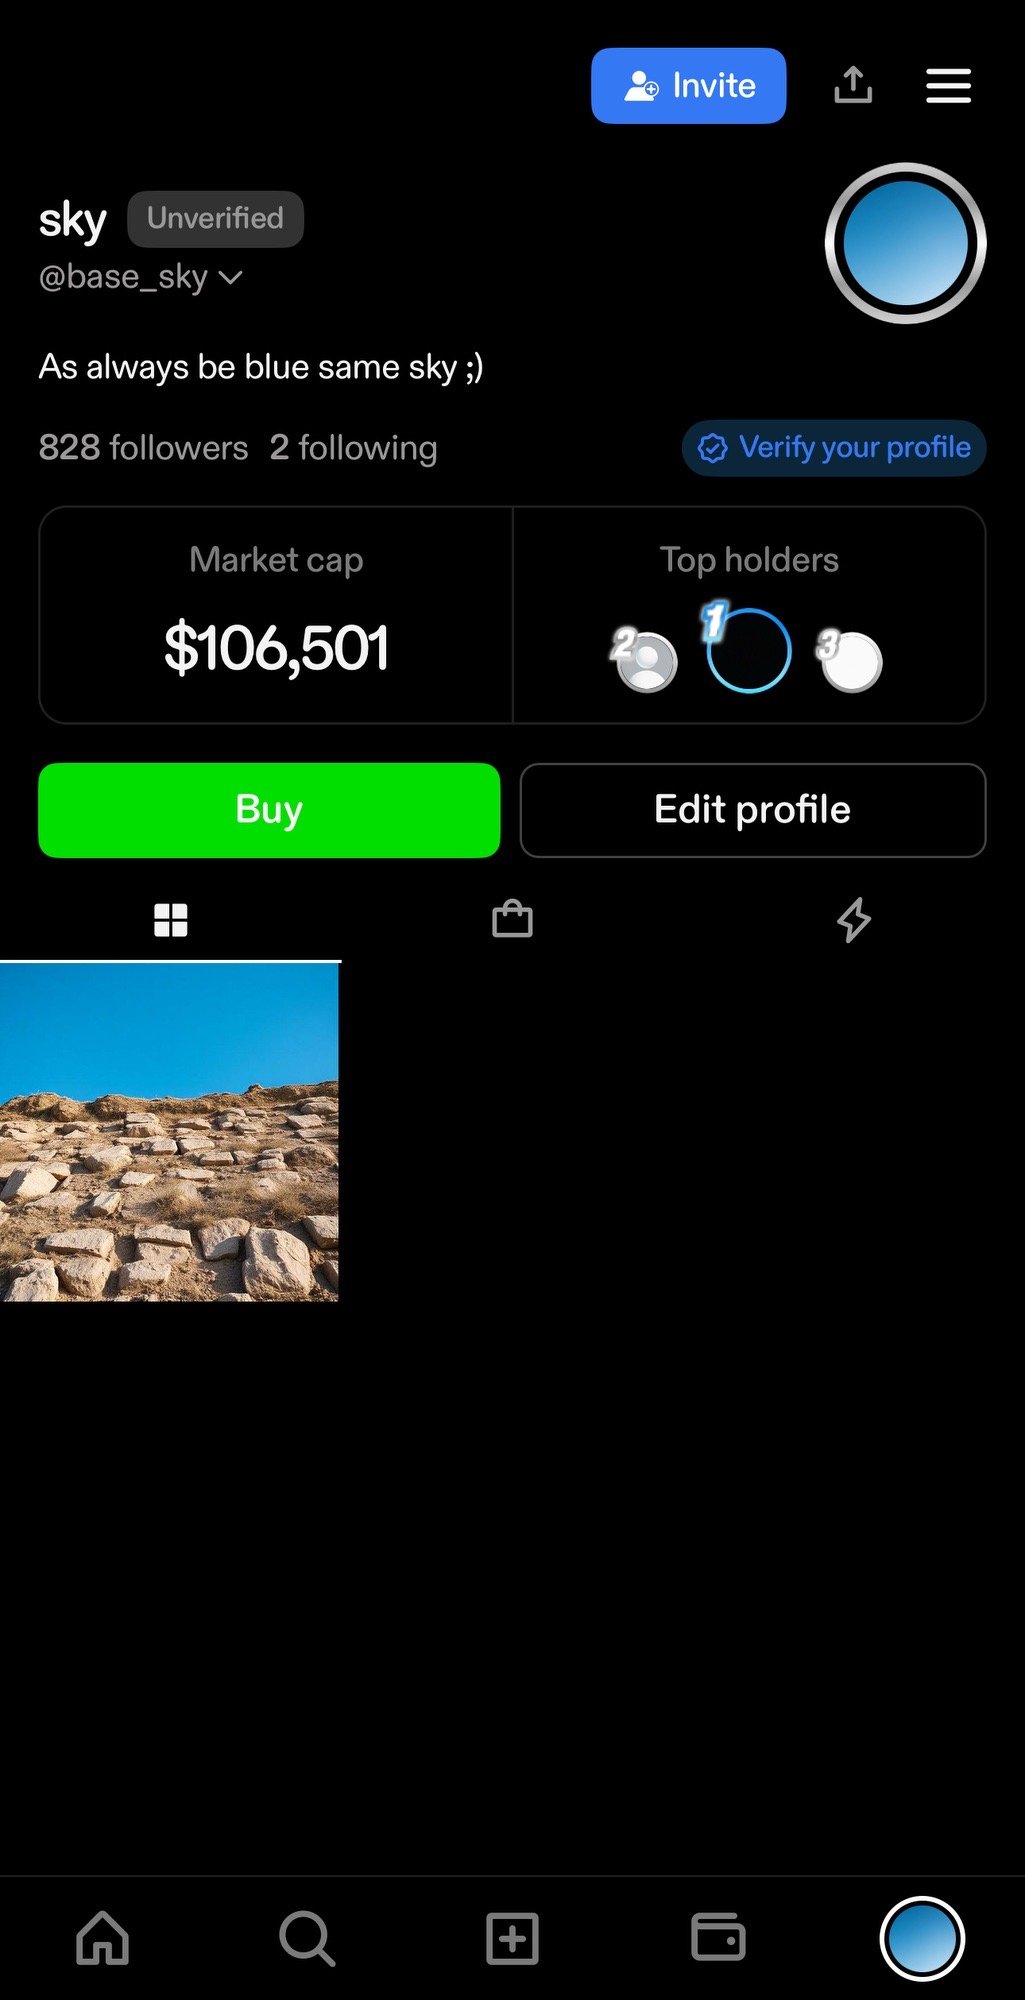The image size is (1025, 2000).
Task: Click the blue Invite button
Action: [x=688, y=86]
